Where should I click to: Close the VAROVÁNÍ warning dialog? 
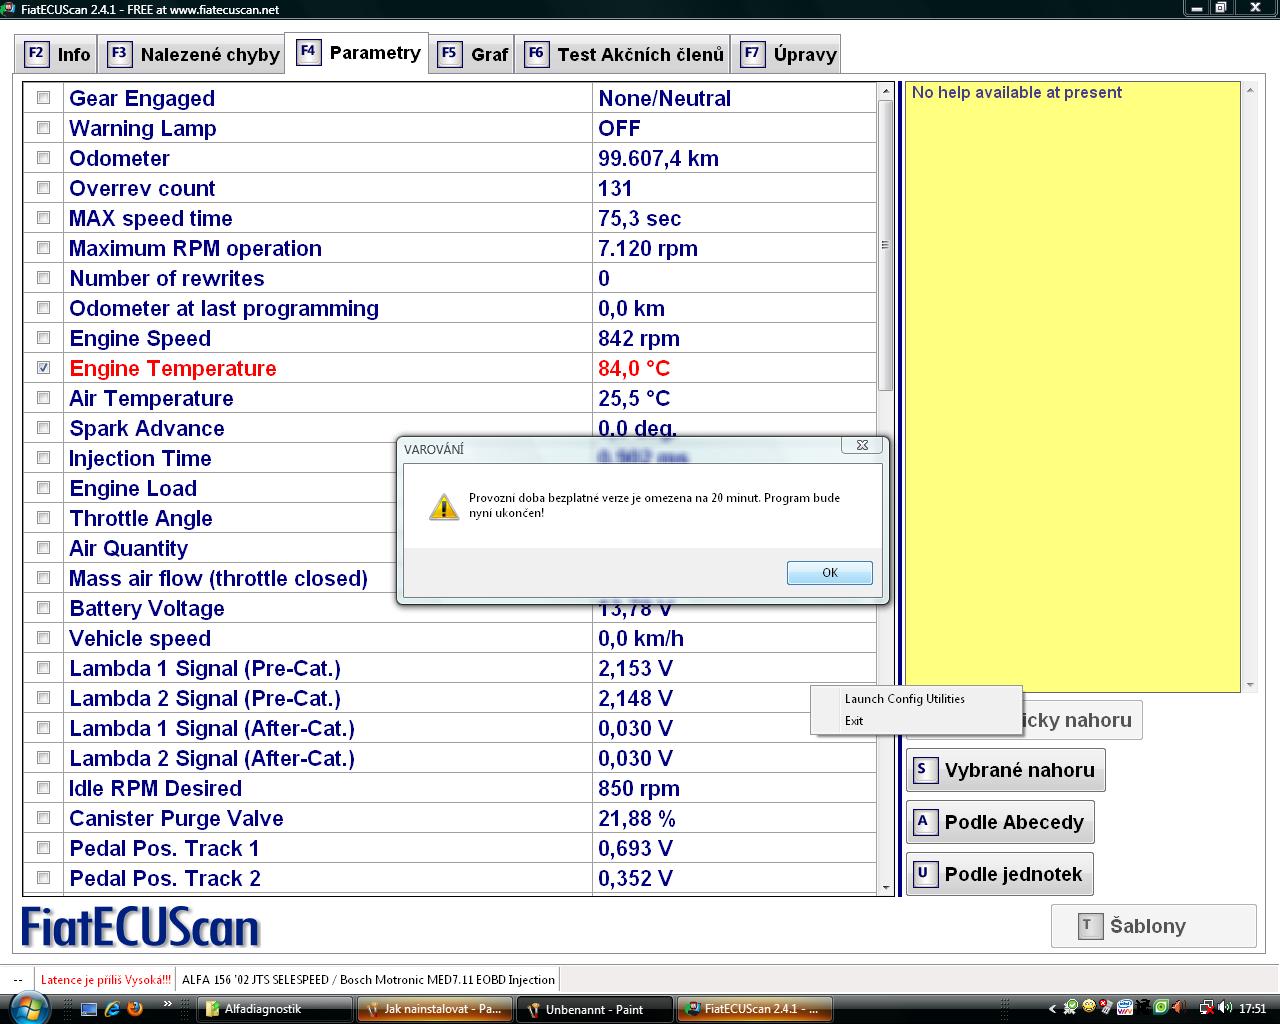[862, 446]
